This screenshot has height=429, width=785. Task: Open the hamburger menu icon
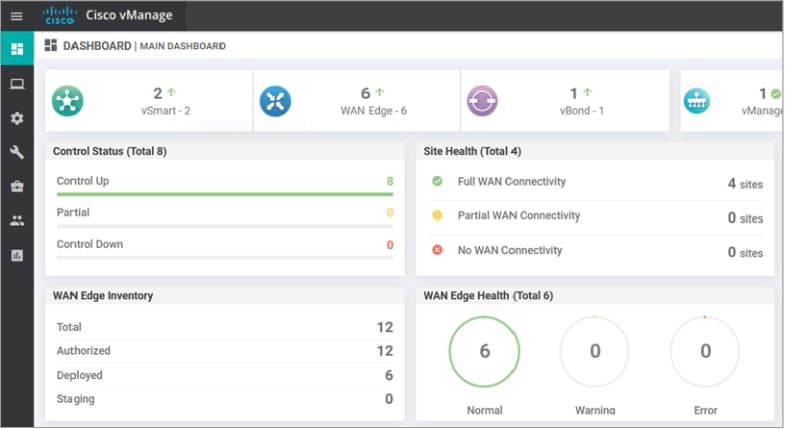(17, 16)
